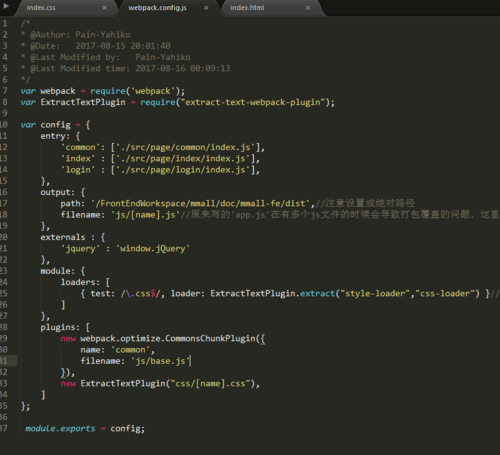Click the tab scroll arrow at top left

tap(6, 6)
